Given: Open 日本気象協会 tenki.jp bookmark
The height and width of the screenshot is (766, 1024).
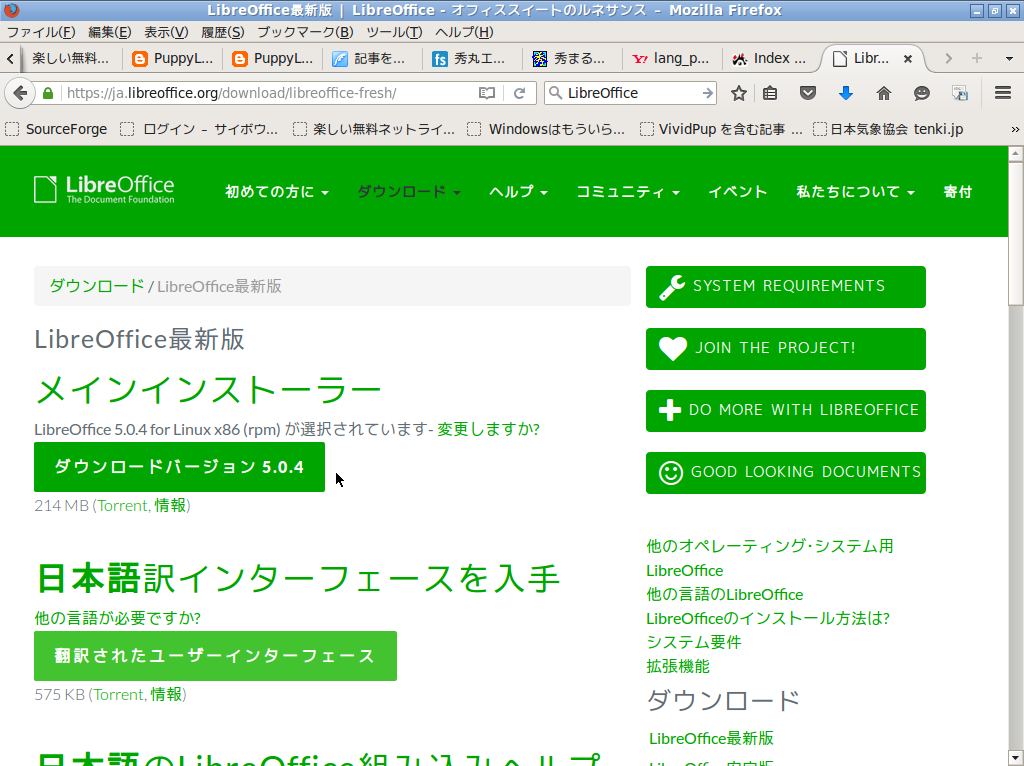Looking at the screenshot, I should [x=888, y=129].
